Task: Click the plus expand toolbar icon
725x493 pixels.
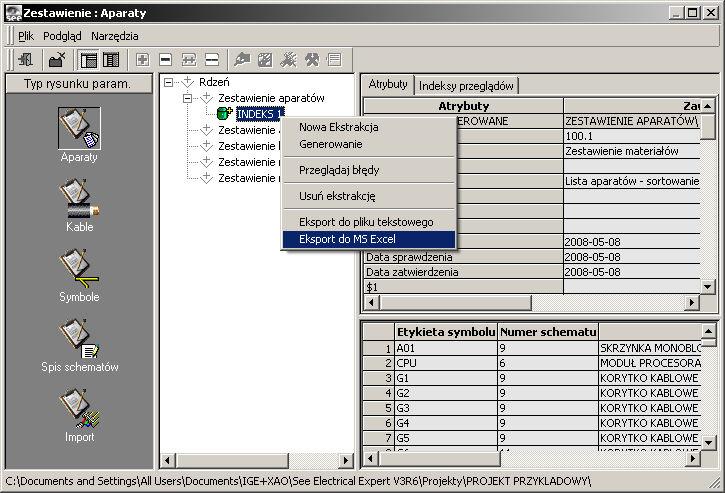Action: pos(142,60)
